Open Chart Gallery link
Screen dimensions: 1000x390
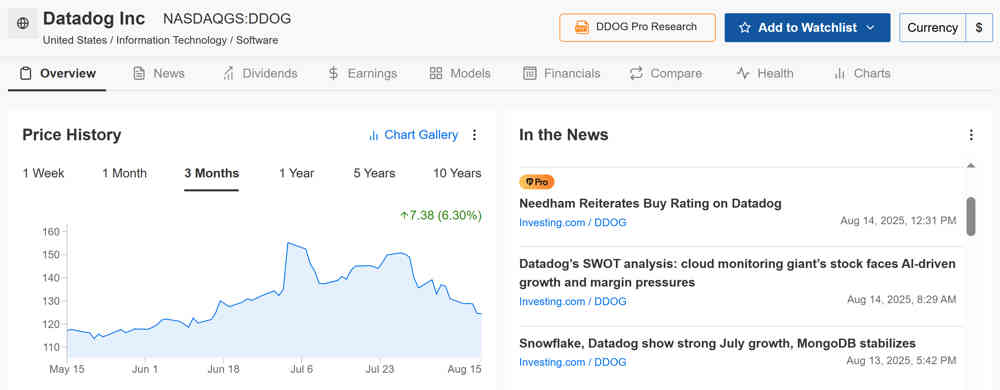click(413, 135)
